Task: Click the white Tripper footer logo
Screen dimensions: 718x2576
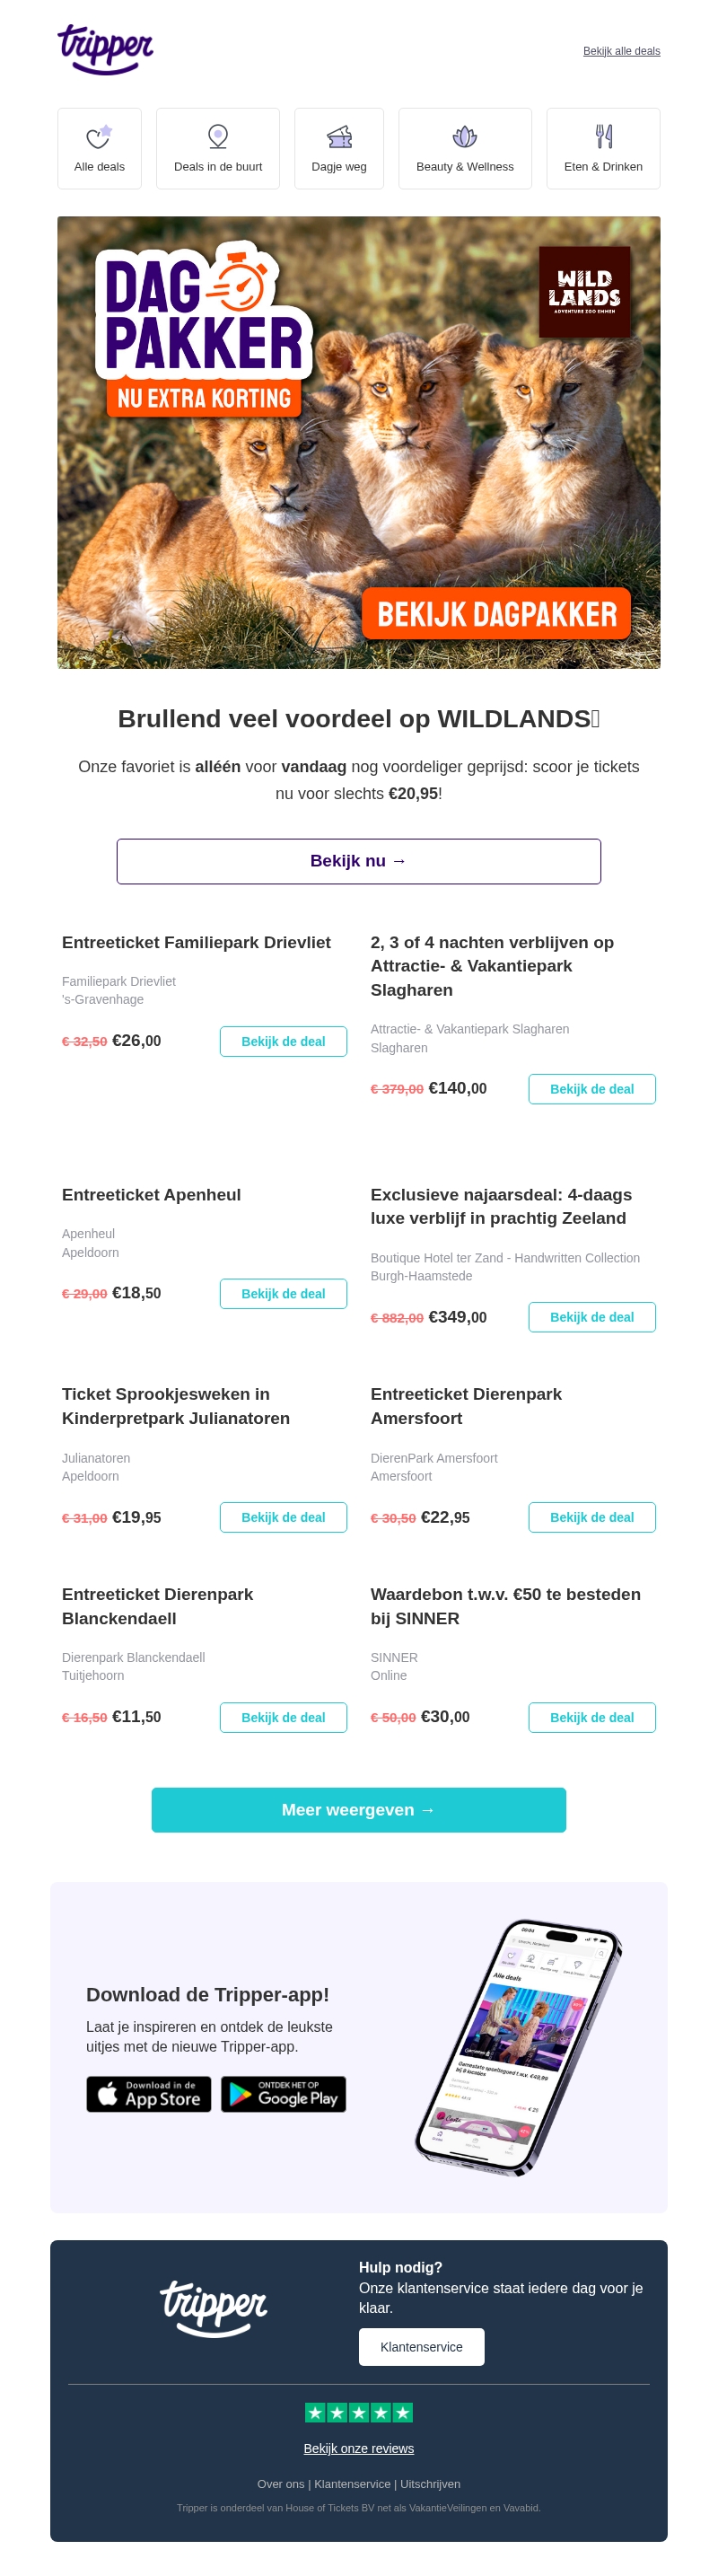Action: [213, 2308]
